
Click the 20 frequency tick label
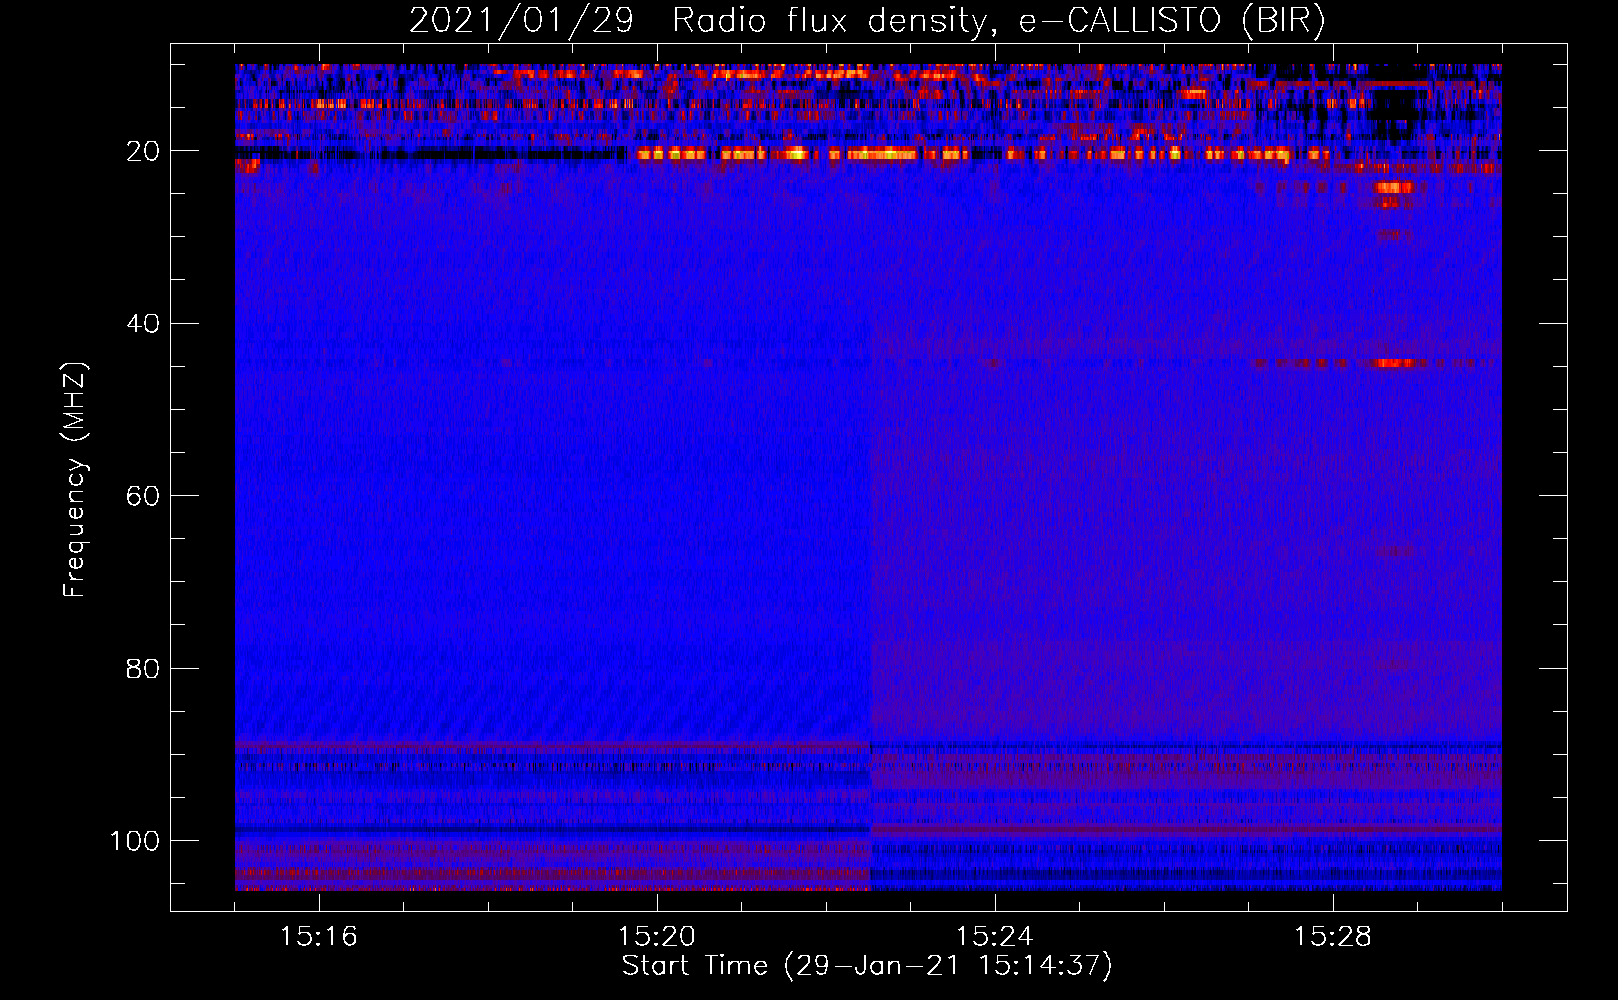[143, 151]
